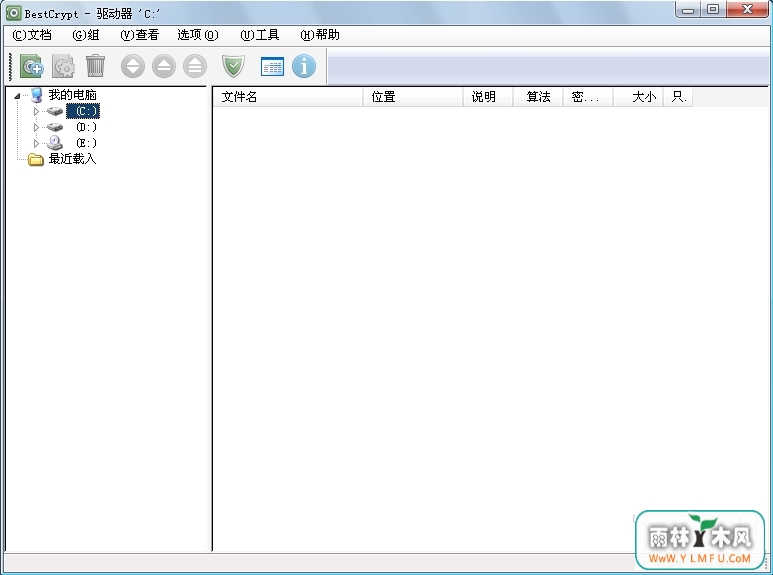This screenshot has height=575, width=773.
Task: Collapse the 我的电脑 tree node
Action: [x=17, y=96]
